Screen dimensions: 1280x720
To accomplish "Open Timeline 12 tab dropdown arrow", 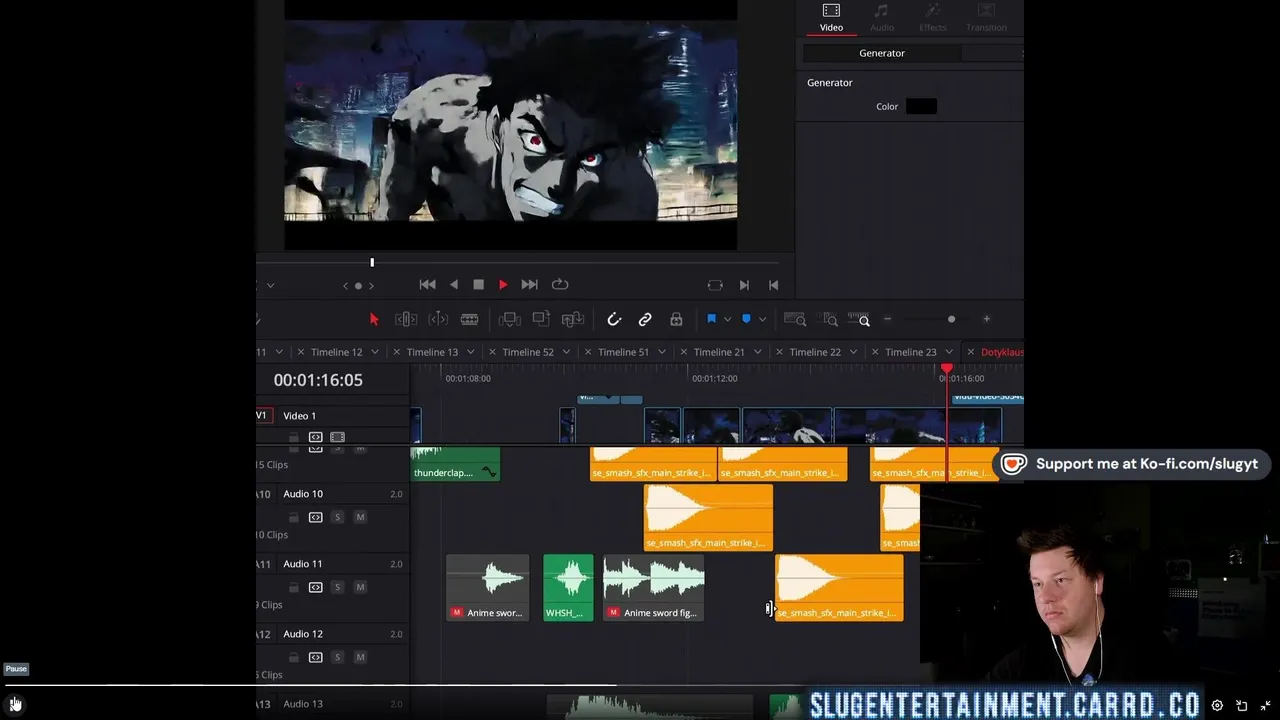I will point(375,352).
